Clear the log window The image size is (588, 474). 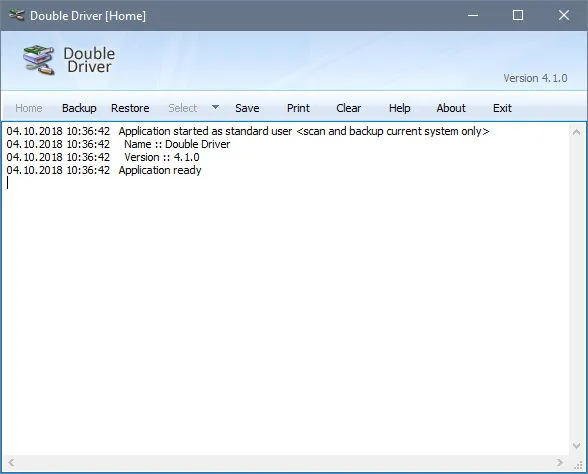348,108
